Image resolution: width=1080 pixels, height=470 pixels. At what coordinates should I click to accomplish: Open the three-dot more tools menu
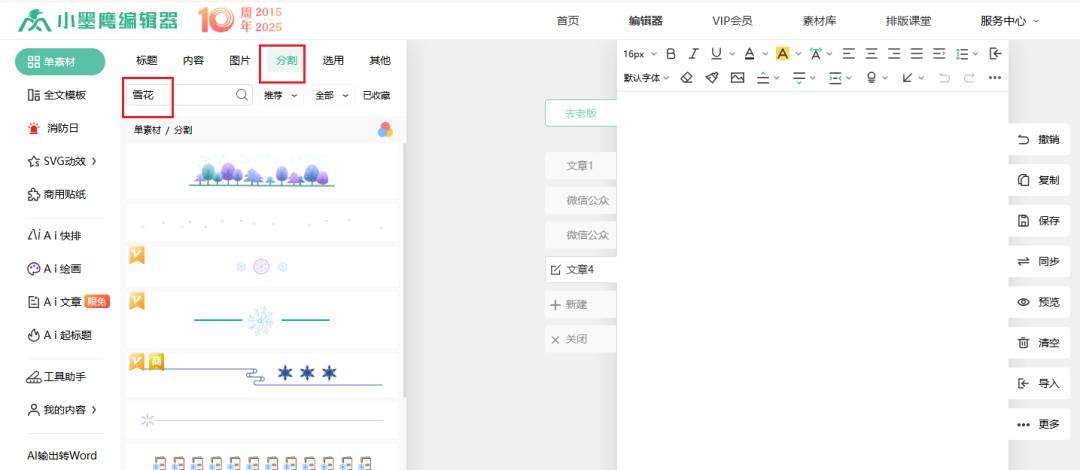click(995, 78)
